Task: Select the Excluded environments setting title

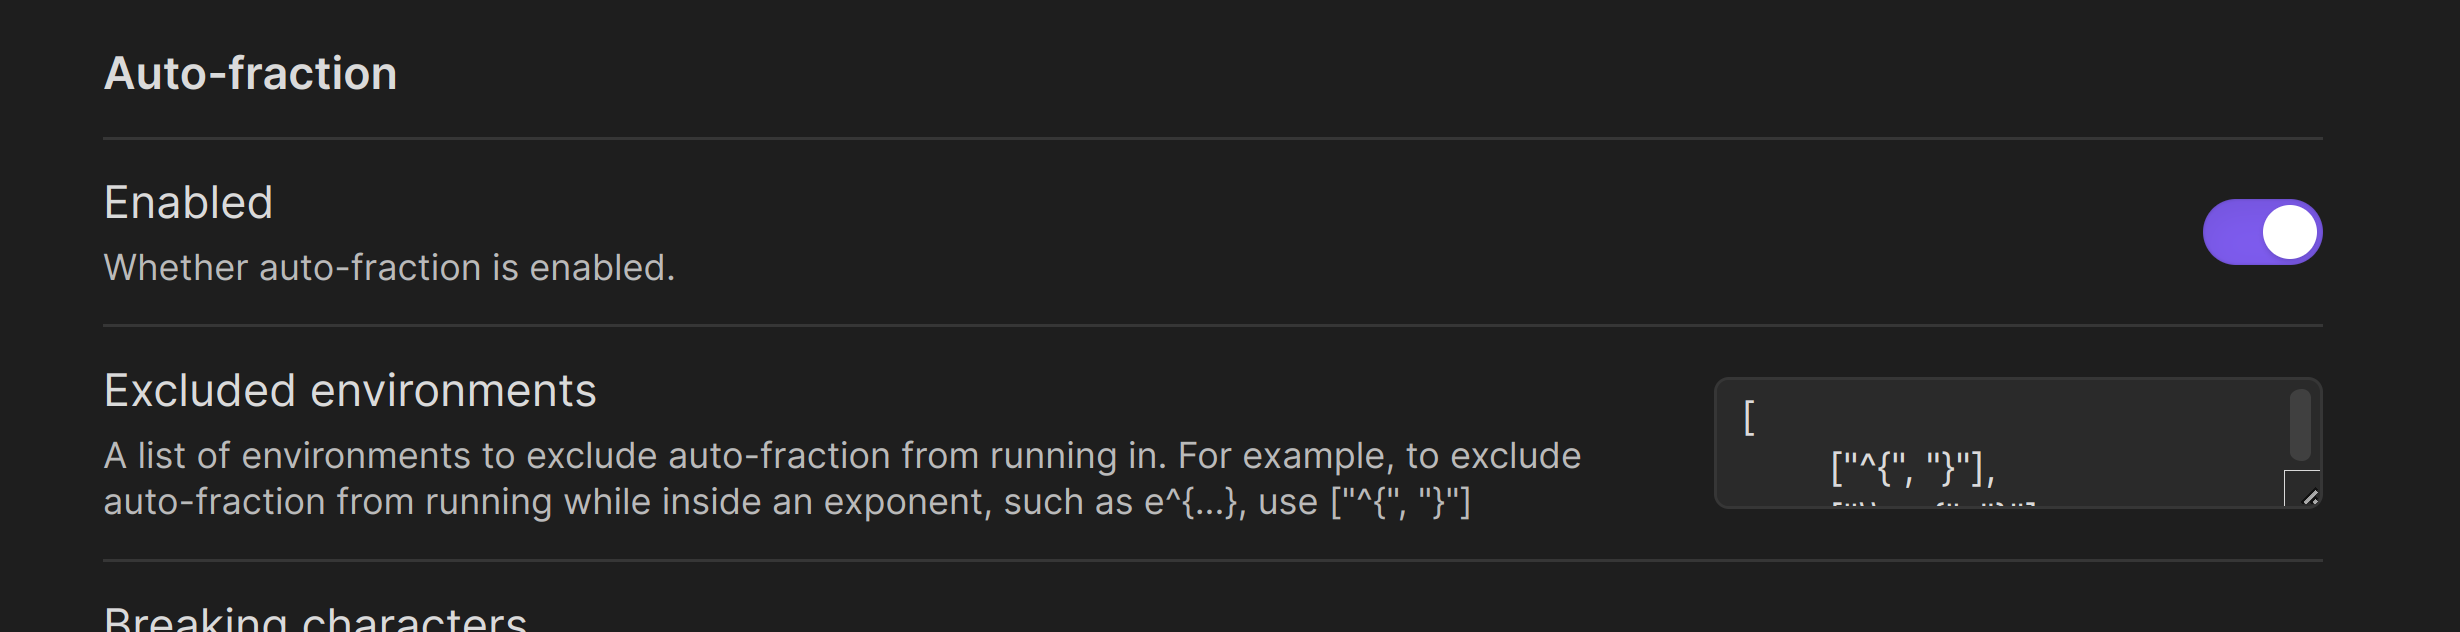Action: tap(350, 390)
